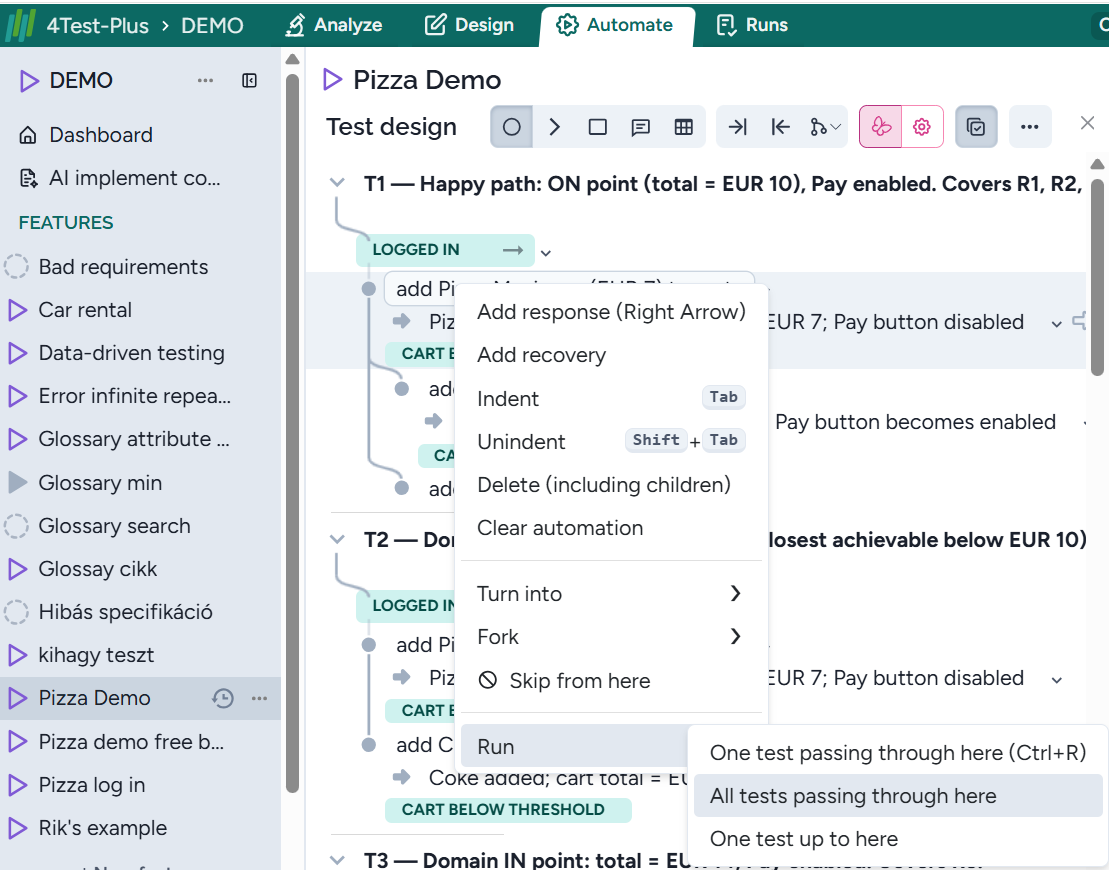Click the play icon beside Pizza Demo title
Image resolution: width=1109 pixels, height=870 pixels.
tap(332, 79)
